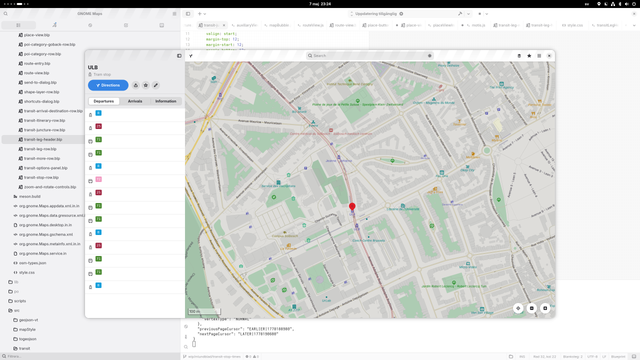Open meson.build in the project tree
Viewport: 640px width, 360px height.
point(30,196)
